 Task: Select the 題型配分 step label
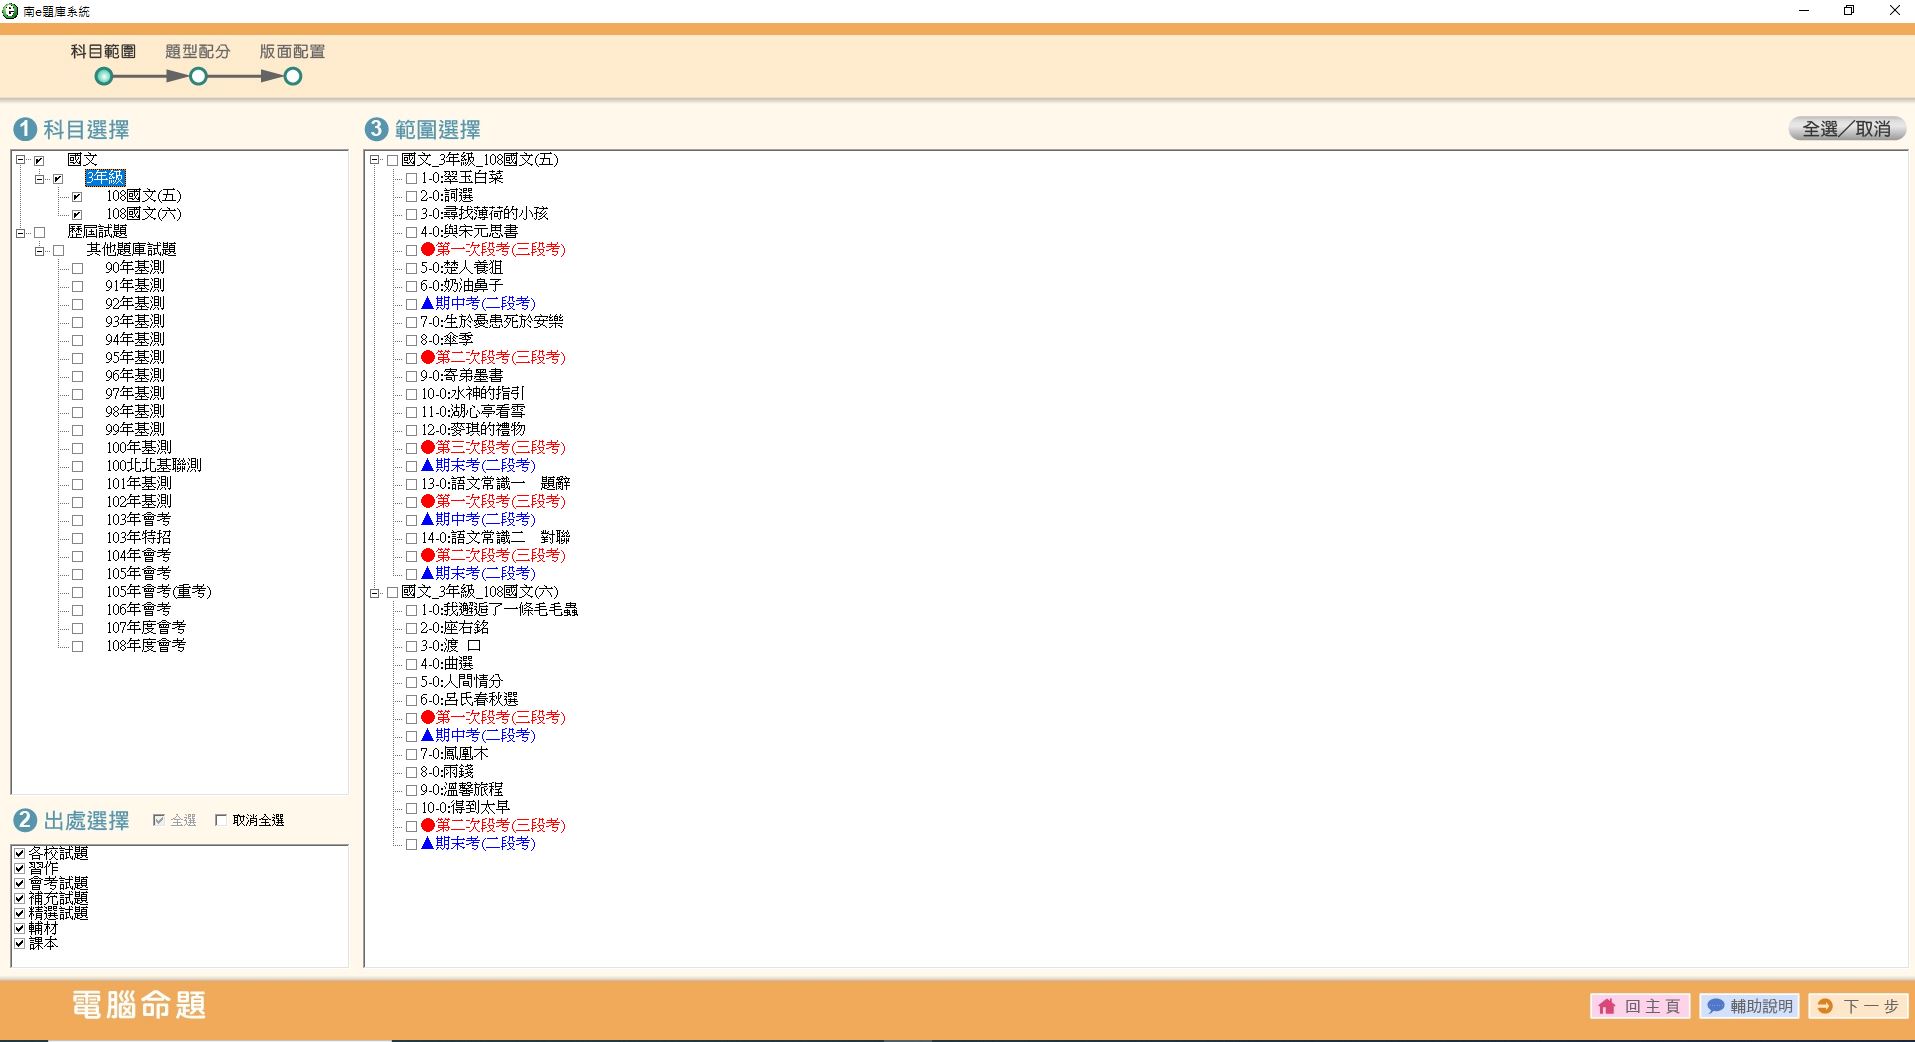(197, 51)
